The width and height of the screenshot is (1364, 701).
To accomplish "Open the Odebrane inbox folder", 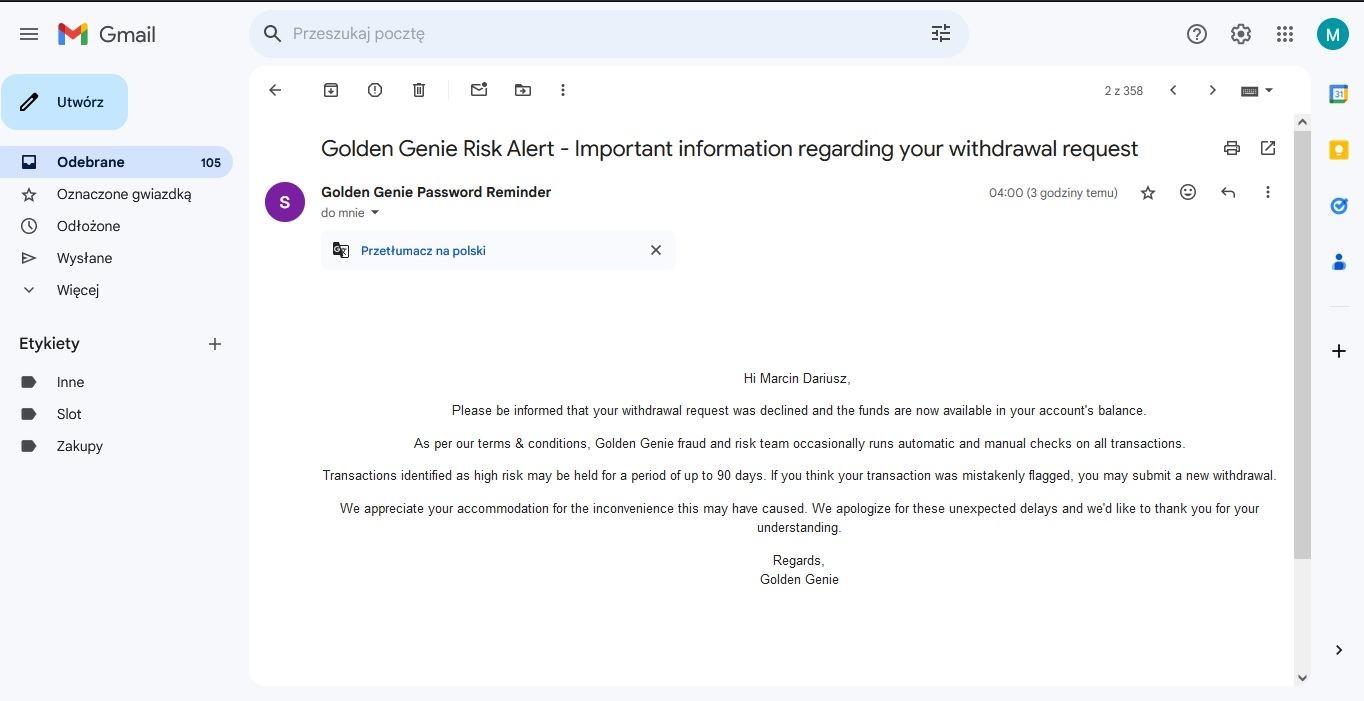I will 91,162.
